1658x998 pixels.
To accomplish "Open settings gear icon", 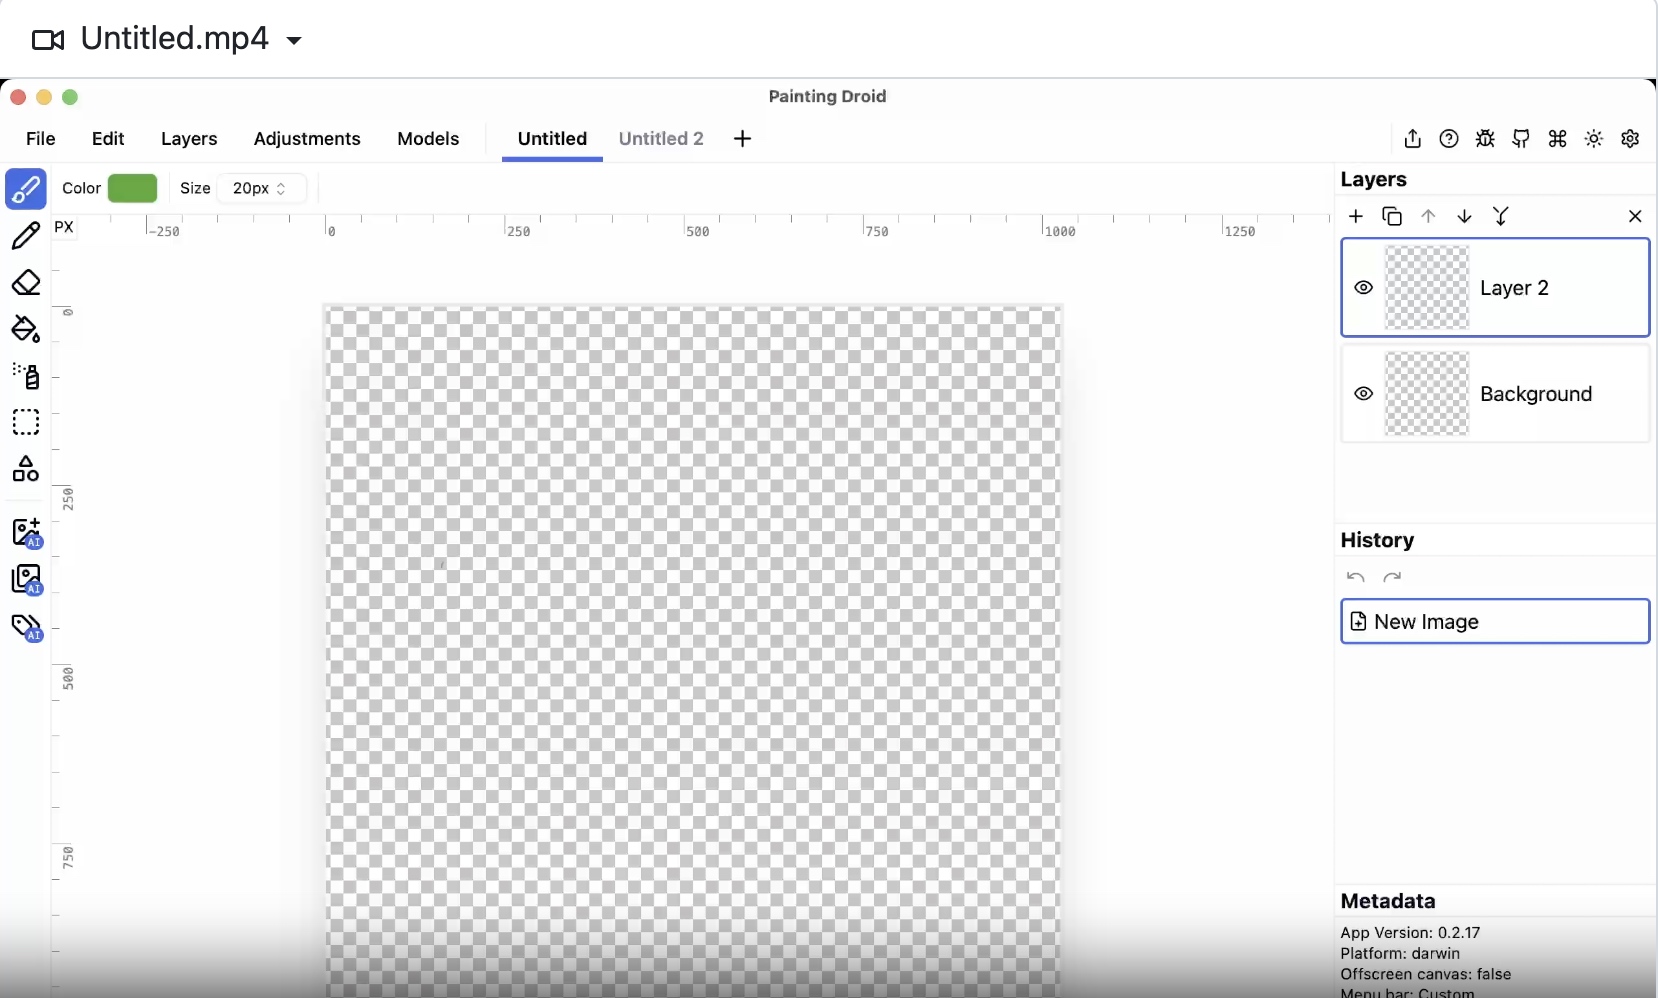I will [1630, 139].
